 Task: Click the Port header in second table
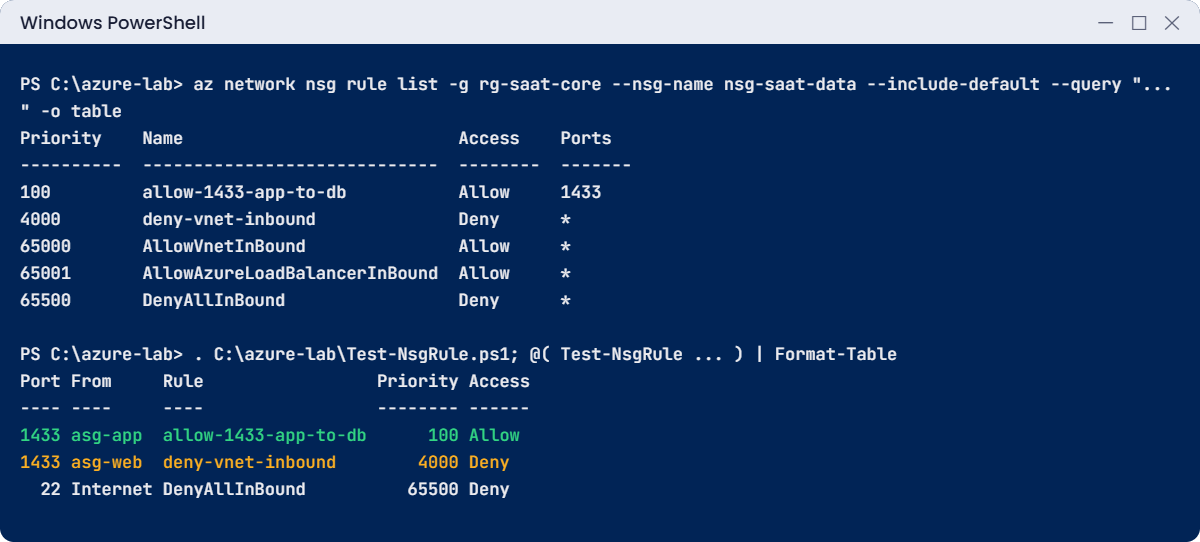[x=40, y=381]
